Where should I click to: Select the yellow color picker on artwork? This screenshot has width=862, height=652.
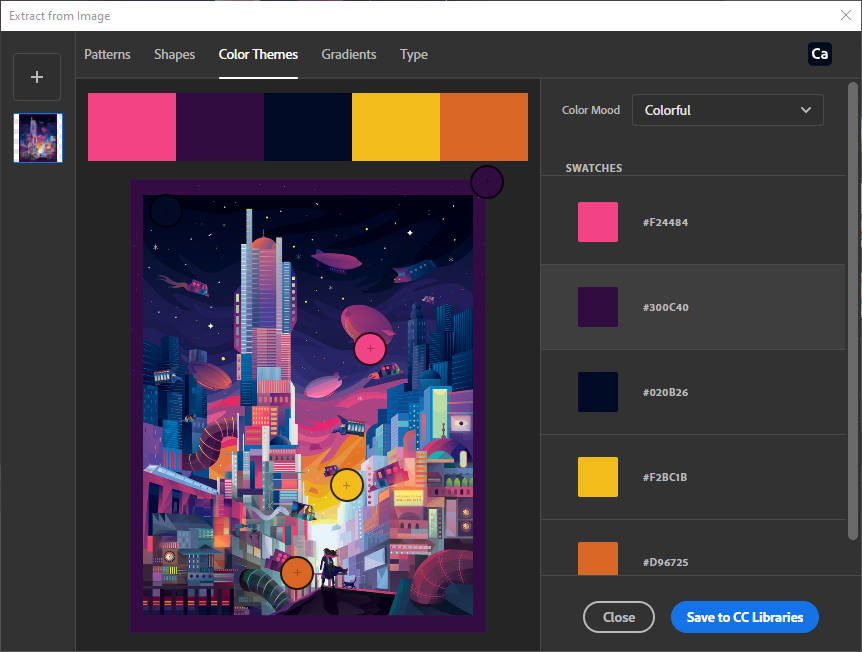[x=346, y=485]
